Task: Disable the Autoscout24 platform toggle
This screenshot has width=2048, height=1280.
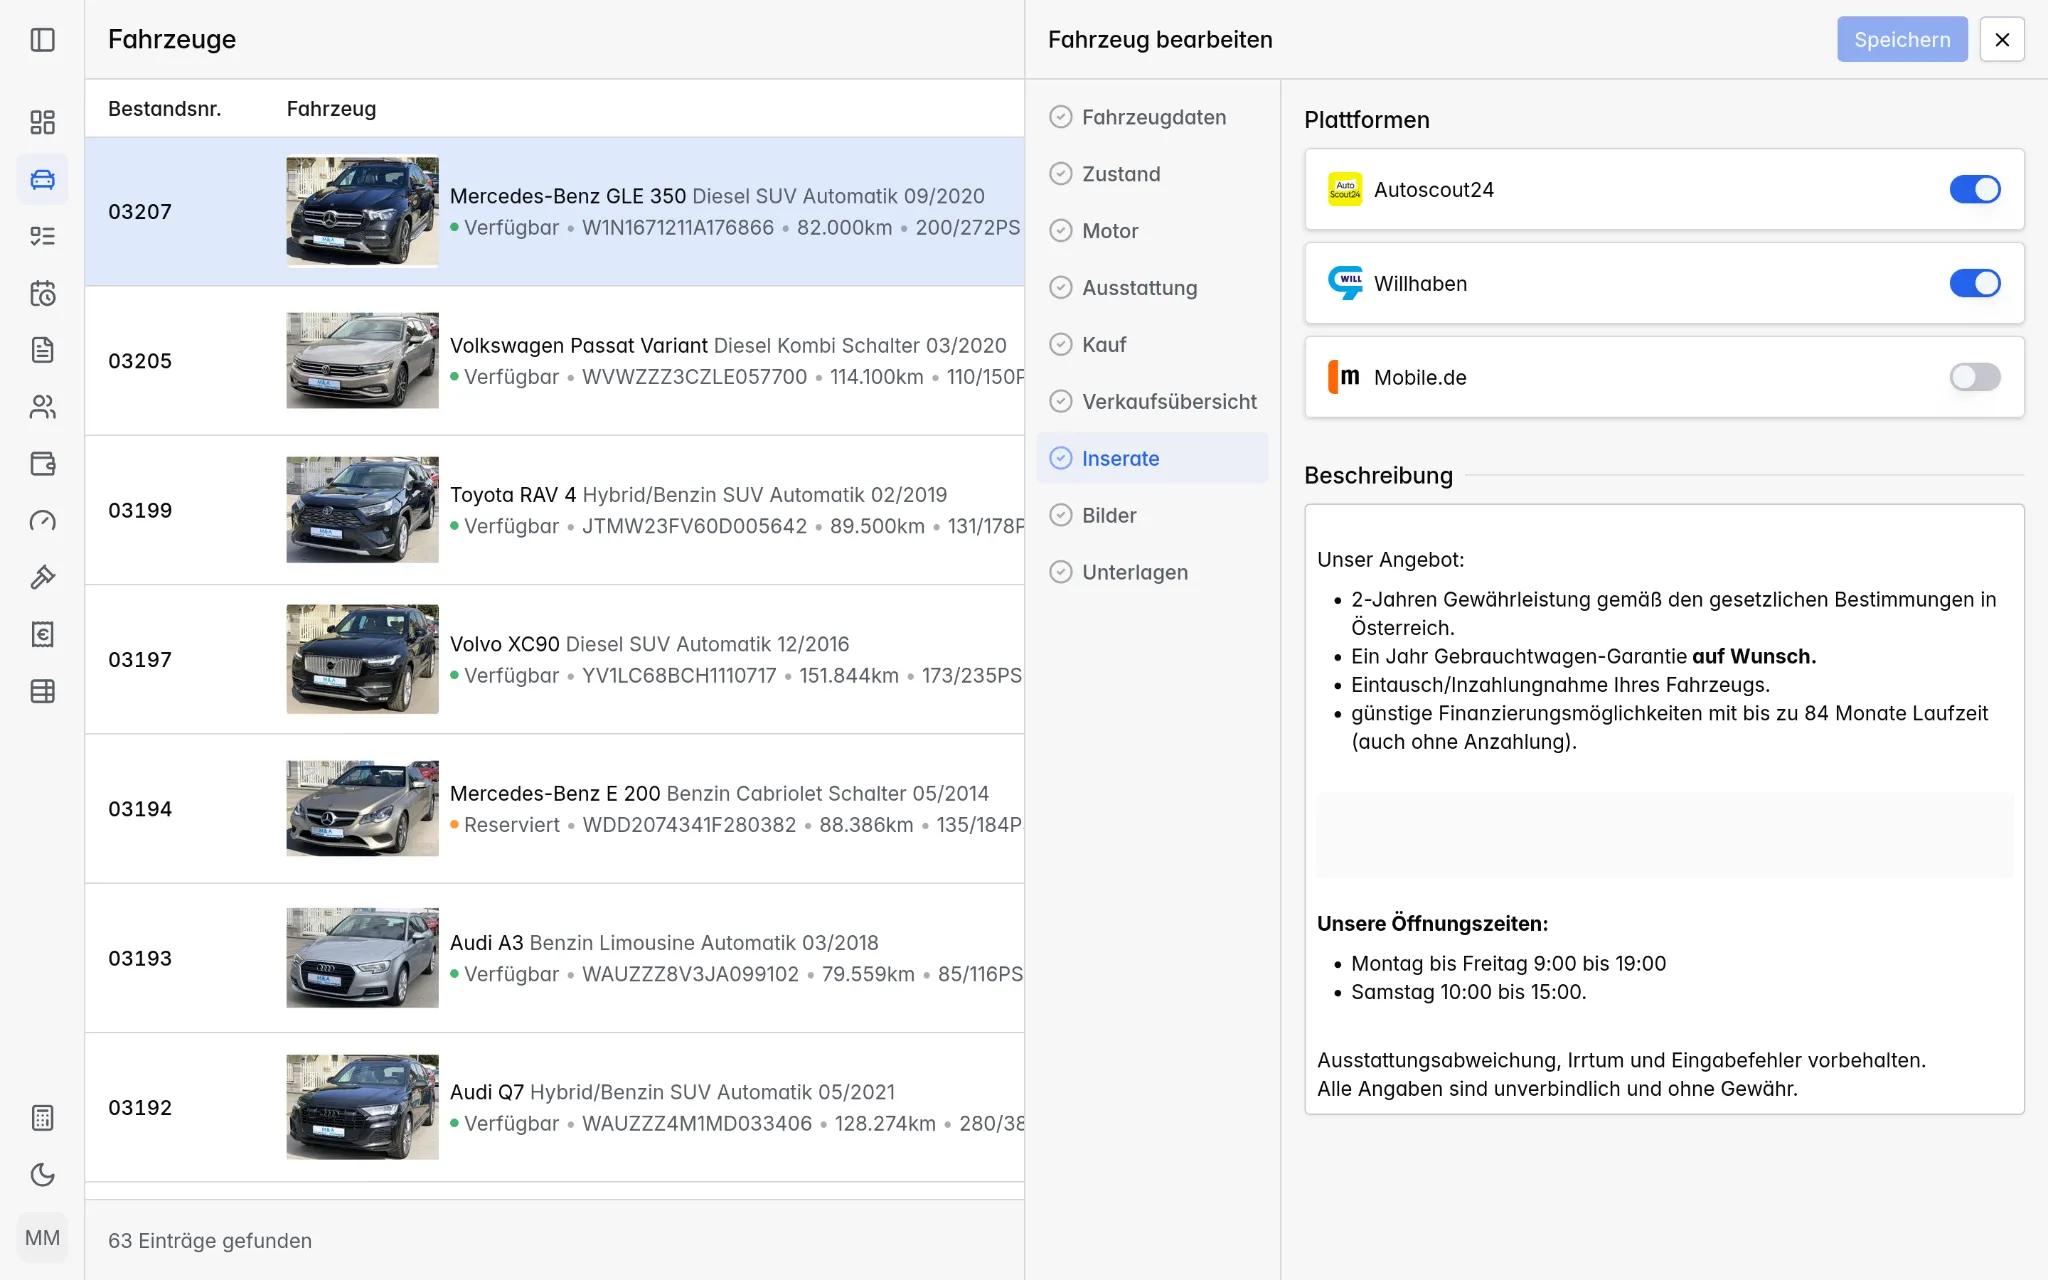Action: pyautogui.click(x=1975, y=189)
